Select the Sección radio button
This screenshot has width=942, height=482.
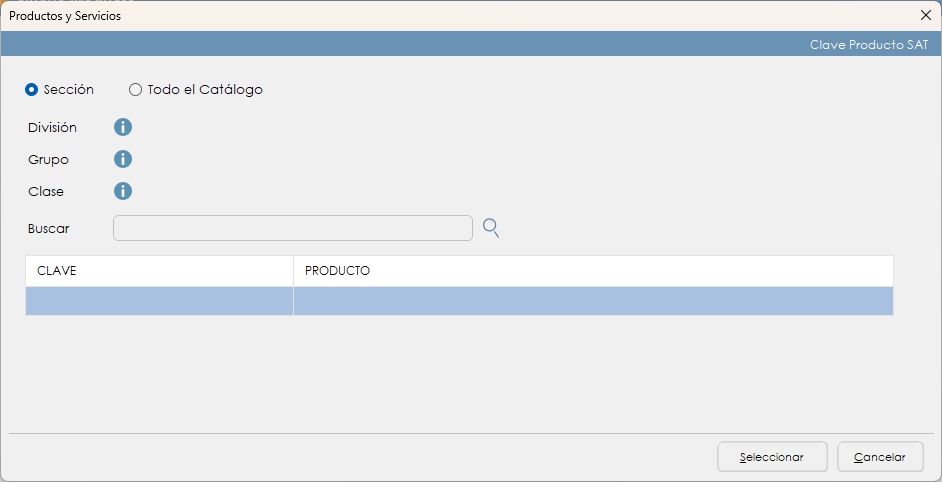(x=32, y=89)
